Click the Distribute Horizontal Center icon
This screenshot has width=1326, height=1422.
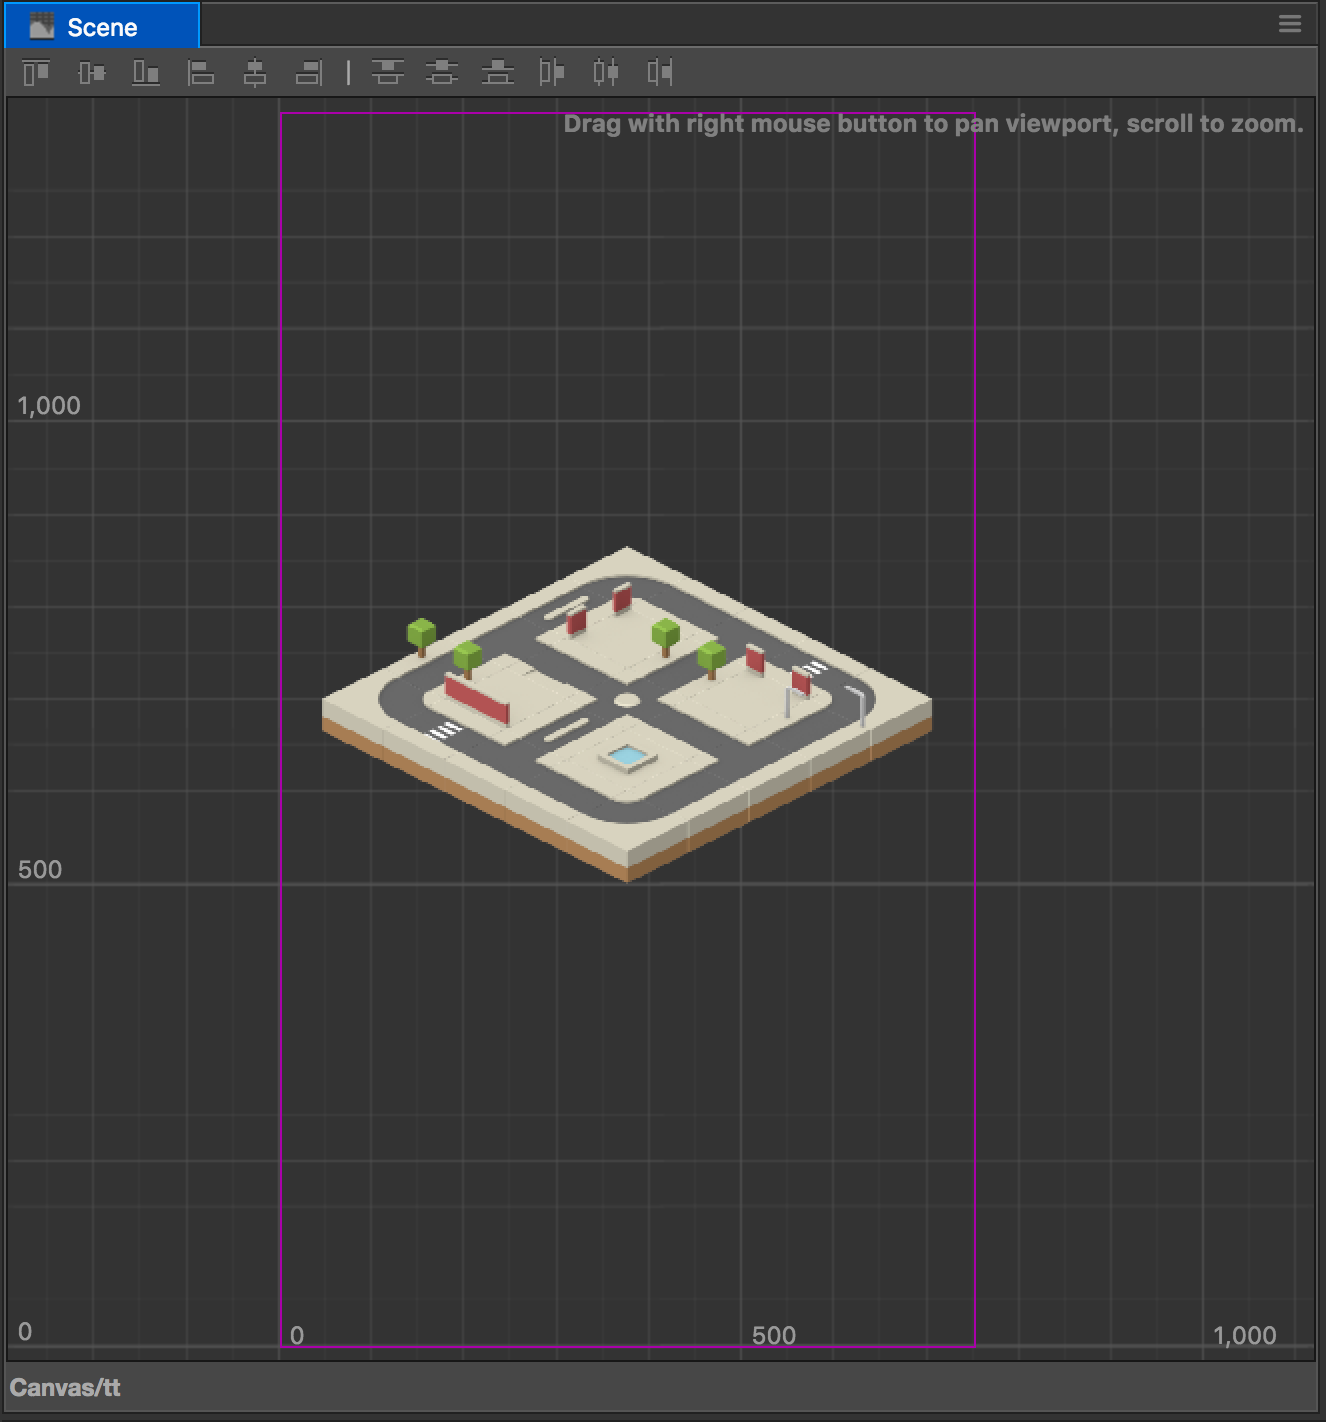[x=606, y=72]
